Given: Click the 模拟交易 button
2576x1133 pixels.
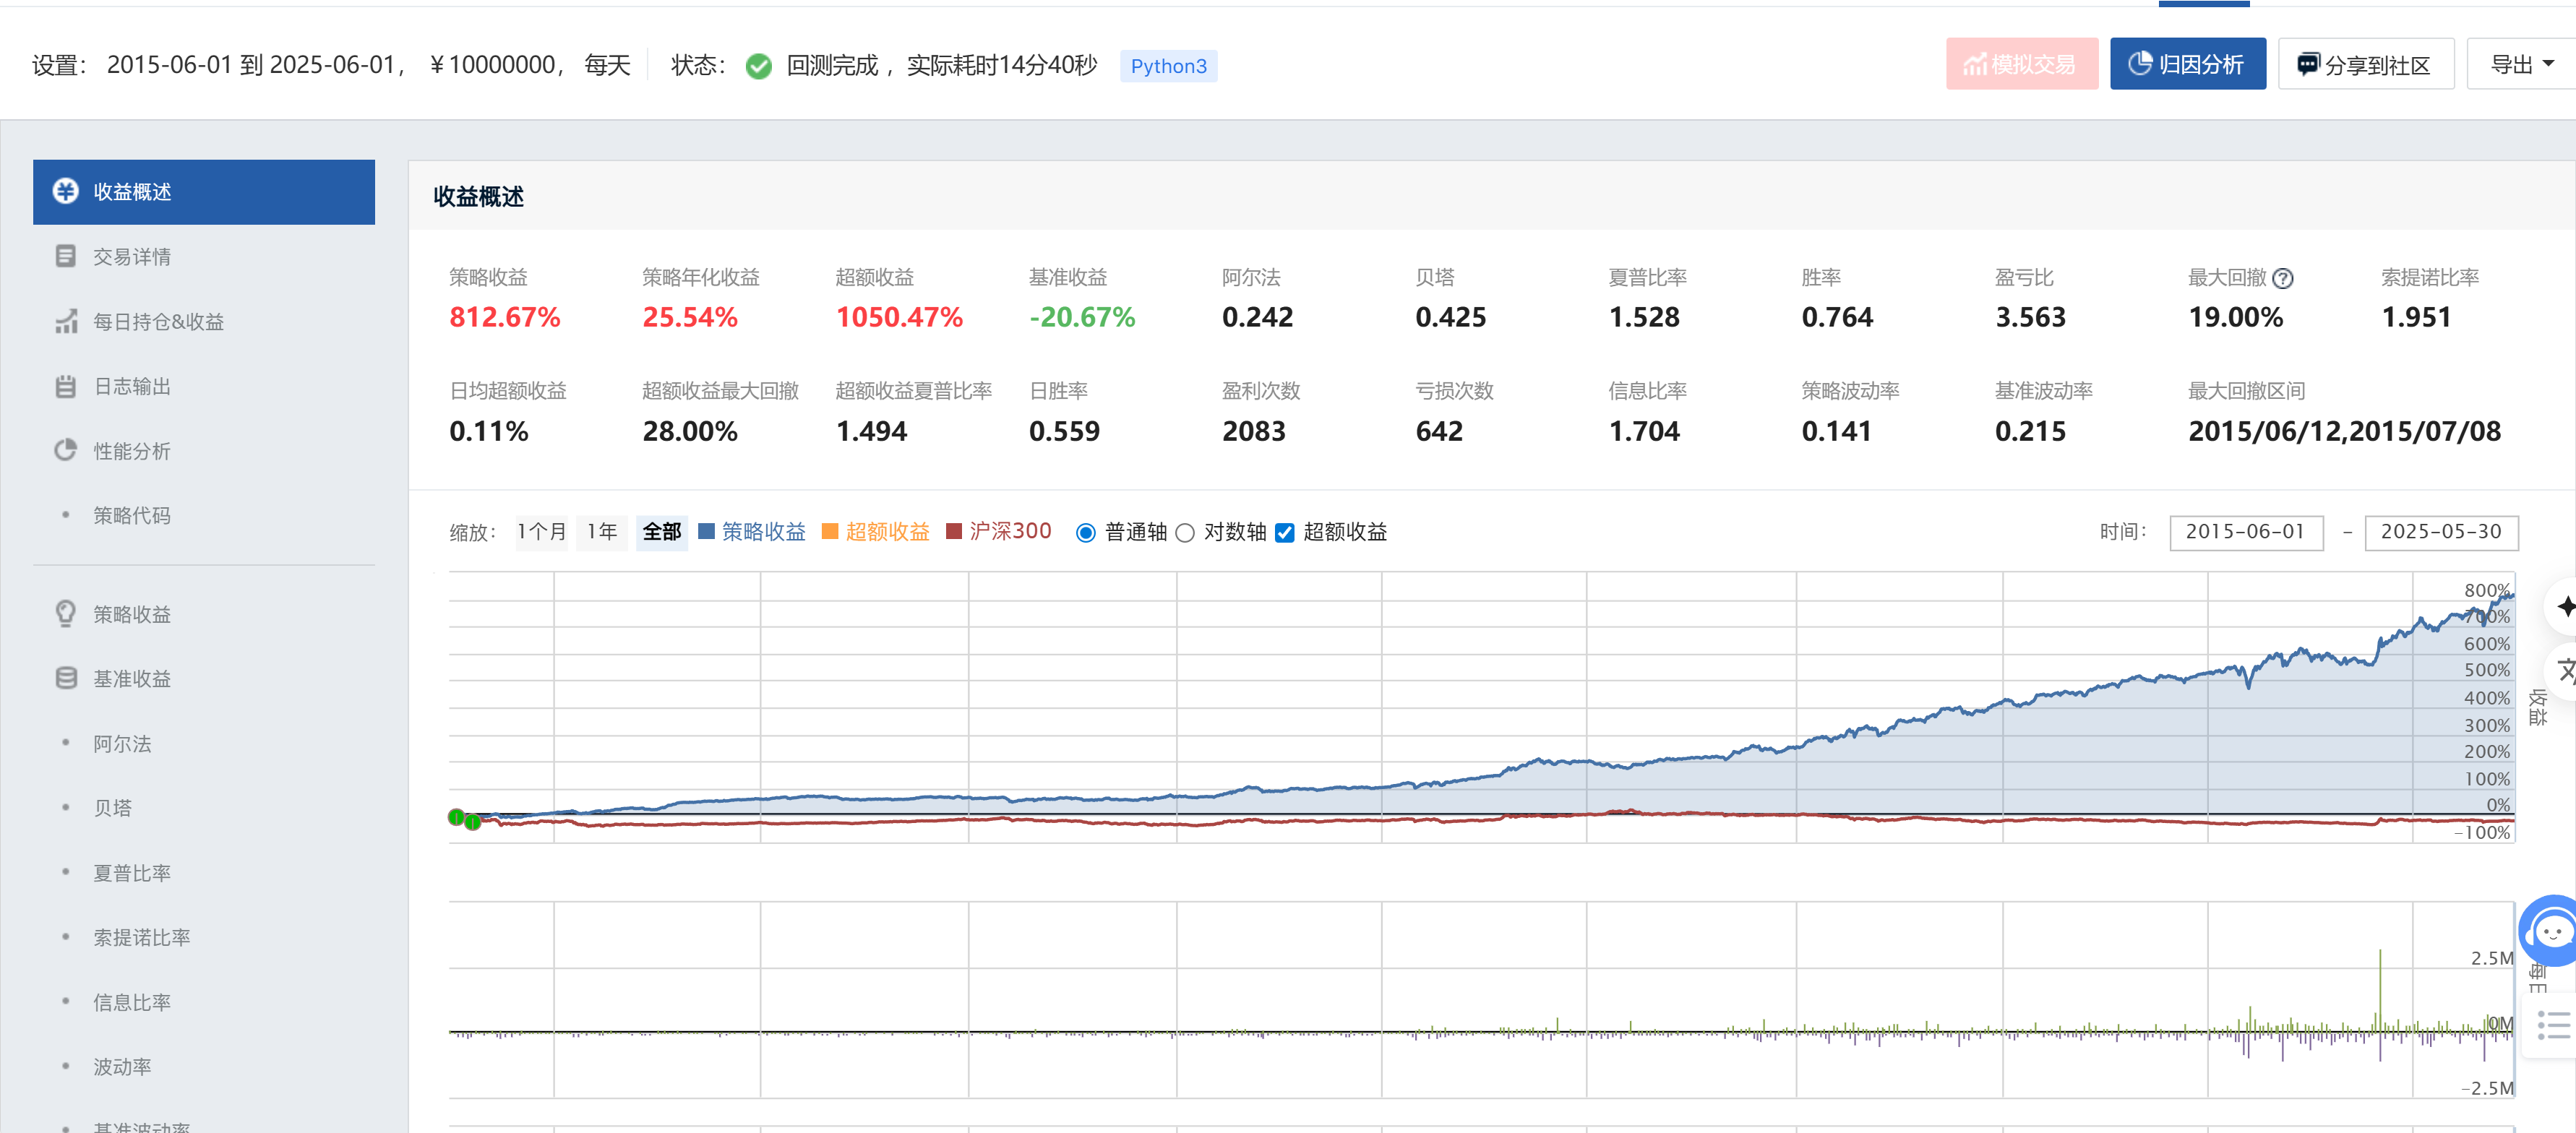Looking at the screenshot, I should tap(2022, 65).
